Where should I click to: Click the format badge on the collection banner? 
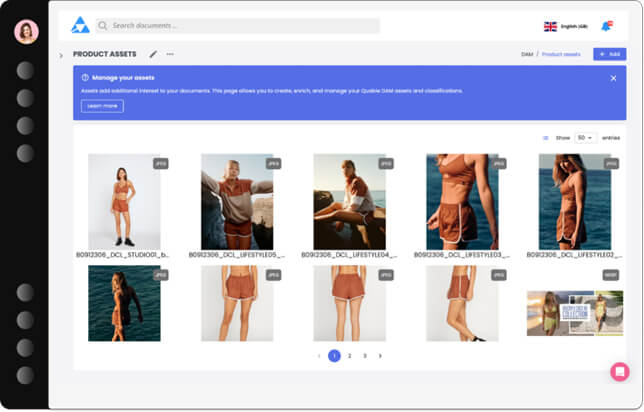tap(611, 275)
